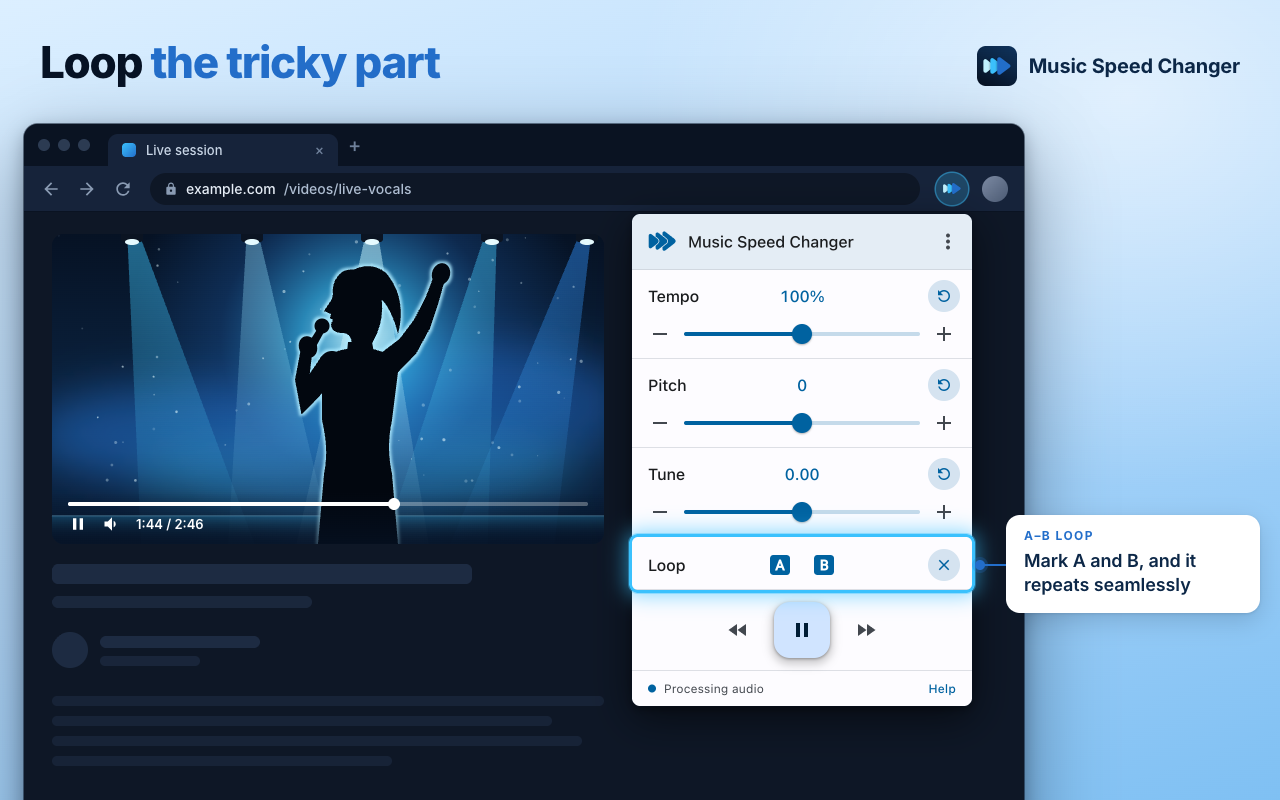Click the Music Speed Changer toolbar extension icon

click(x=952, y=189)
